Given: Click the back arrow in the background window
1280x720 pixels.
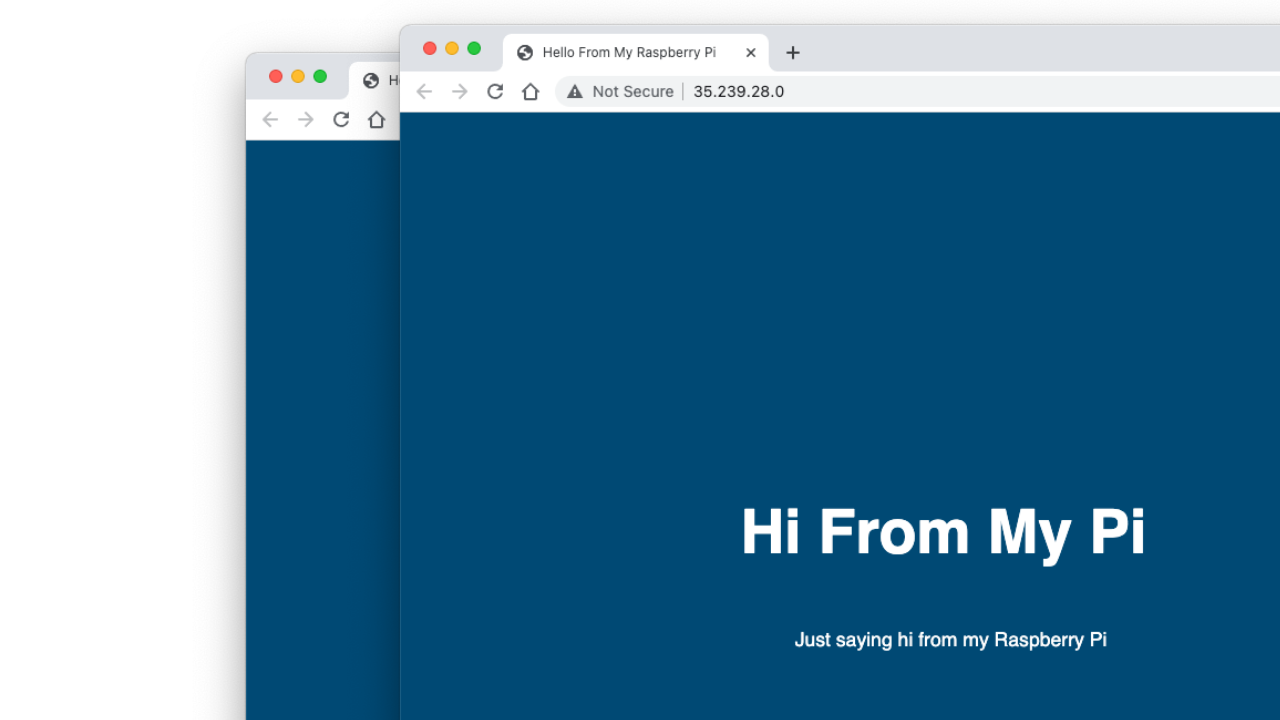Looking at the screenshot, I should coord(270,119).
